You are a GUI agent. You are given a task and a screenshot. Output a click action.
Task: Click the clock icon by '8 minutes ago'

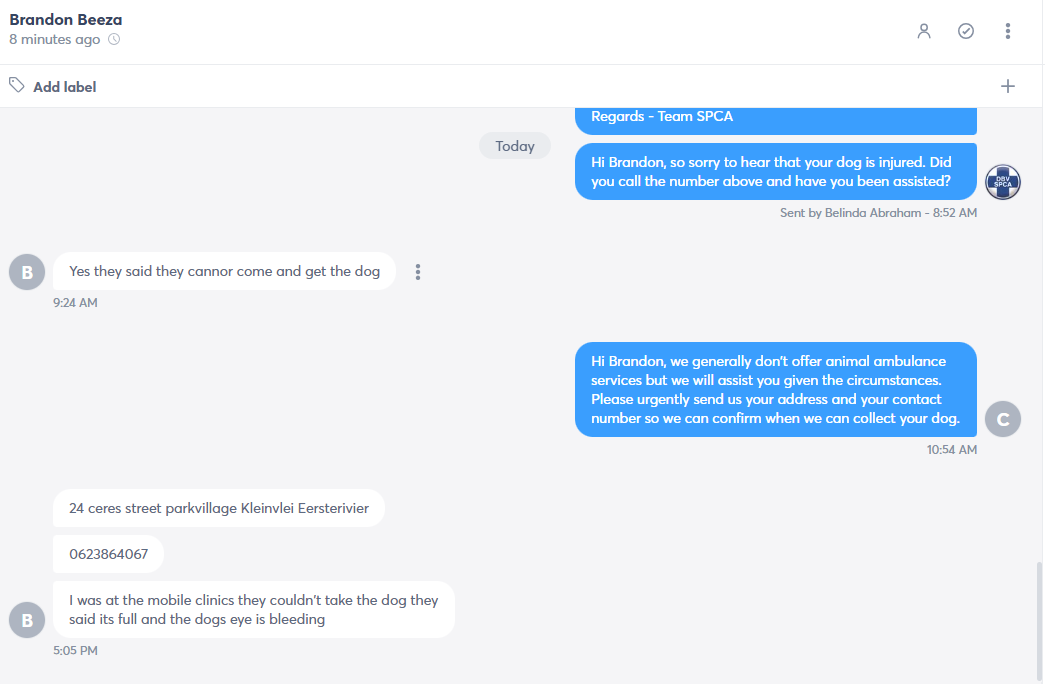pyautogui.click(x=115, y=39)
